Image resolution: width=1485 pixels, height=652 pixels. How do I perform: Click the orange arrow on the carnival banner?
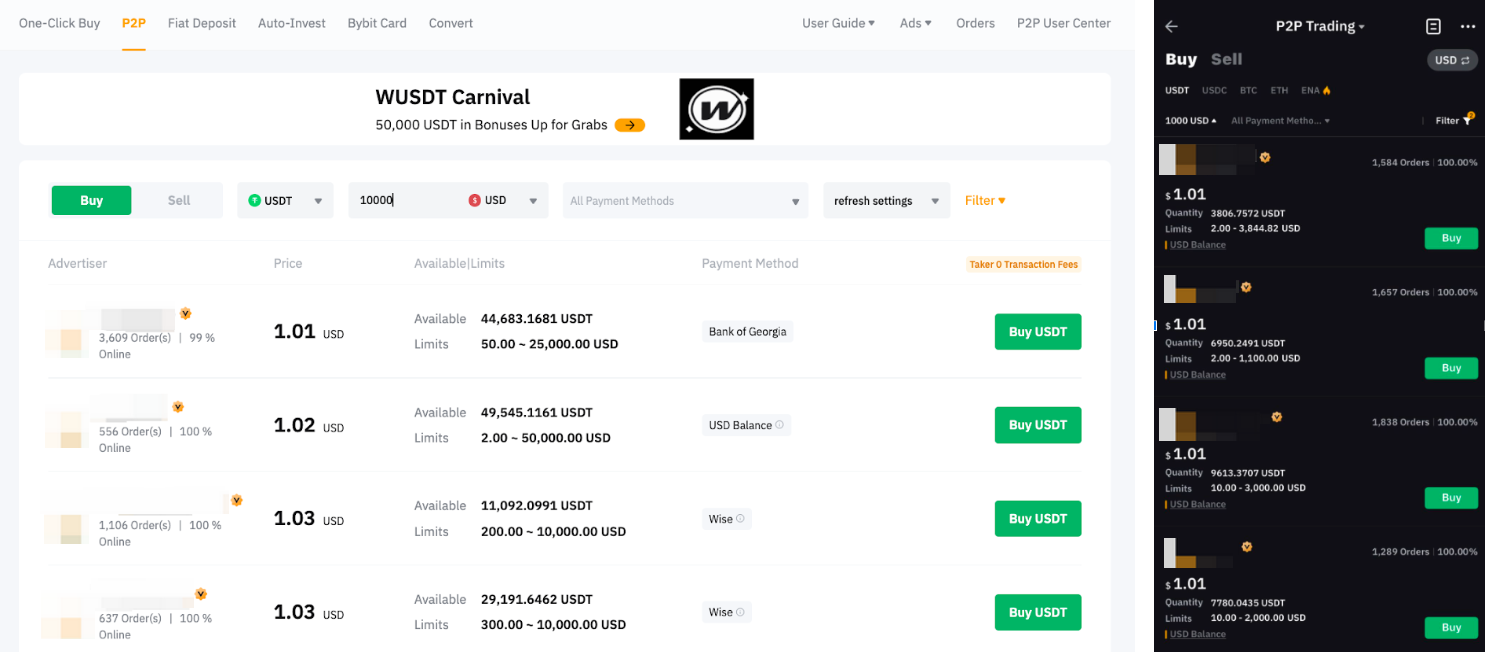coord(629,125)
